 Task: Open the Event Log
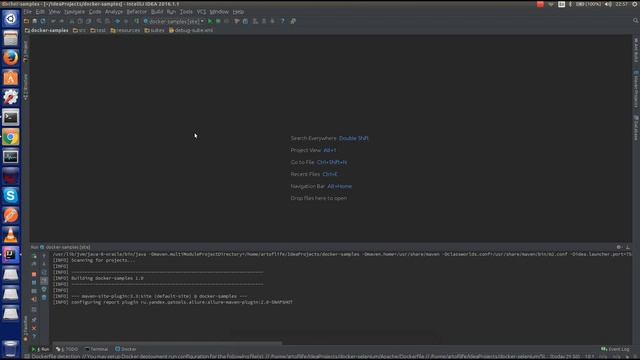[616, 349]
